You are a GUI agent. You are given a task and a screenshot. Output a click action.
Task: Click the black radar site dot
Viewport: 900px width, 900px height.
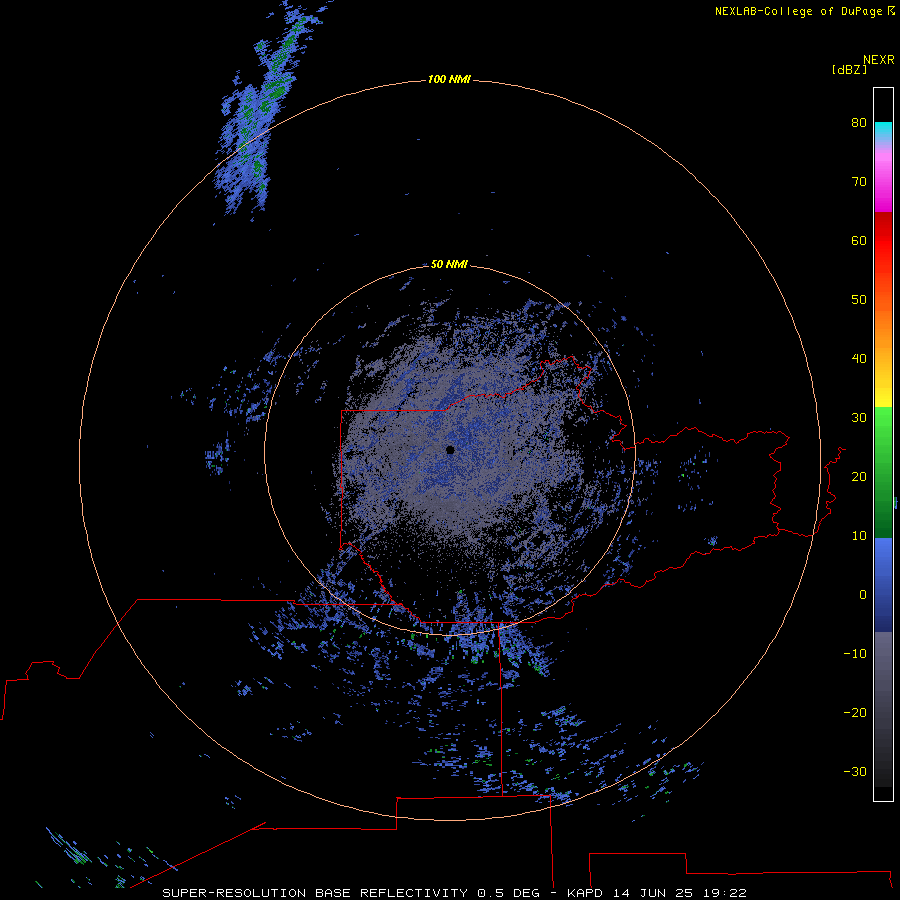pos(450,450)
